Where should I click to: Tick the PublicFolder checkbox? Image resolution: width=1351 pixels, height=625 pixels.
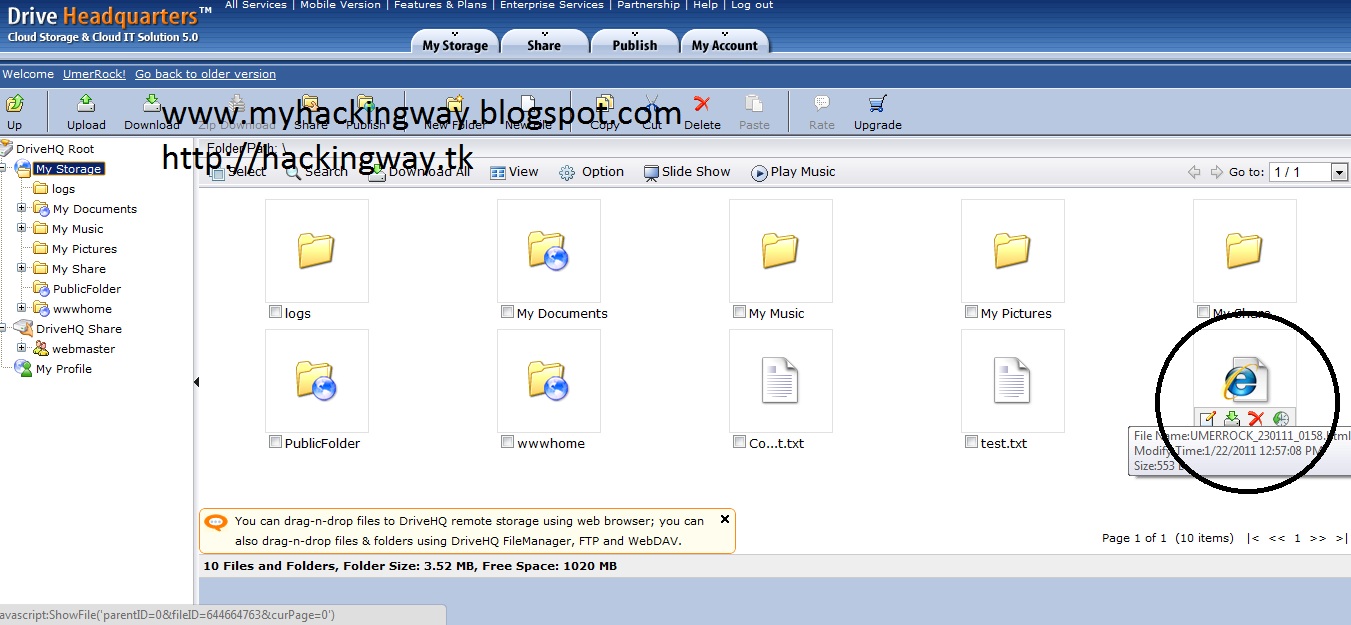[x=275, y=442]
